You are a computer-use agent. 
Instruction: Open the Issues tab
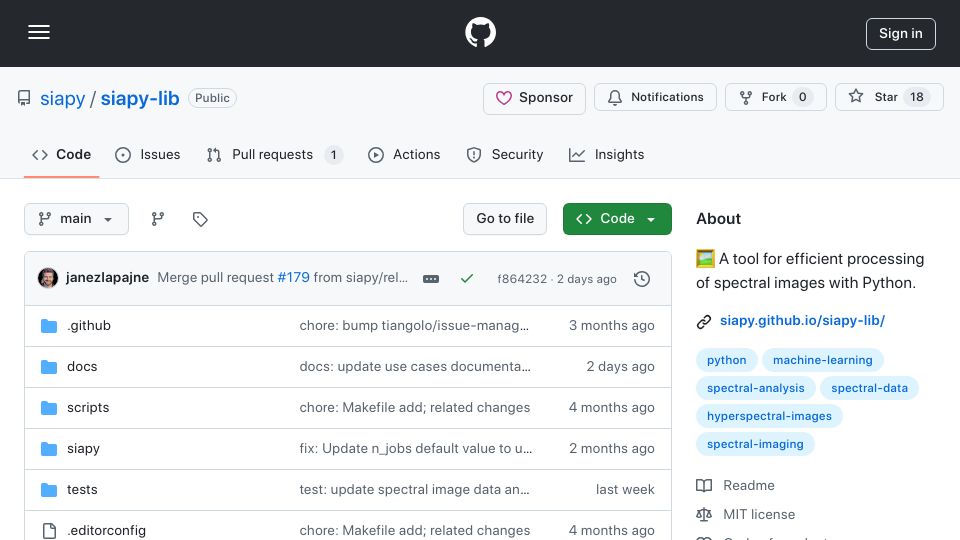click(x=148, y=155)
